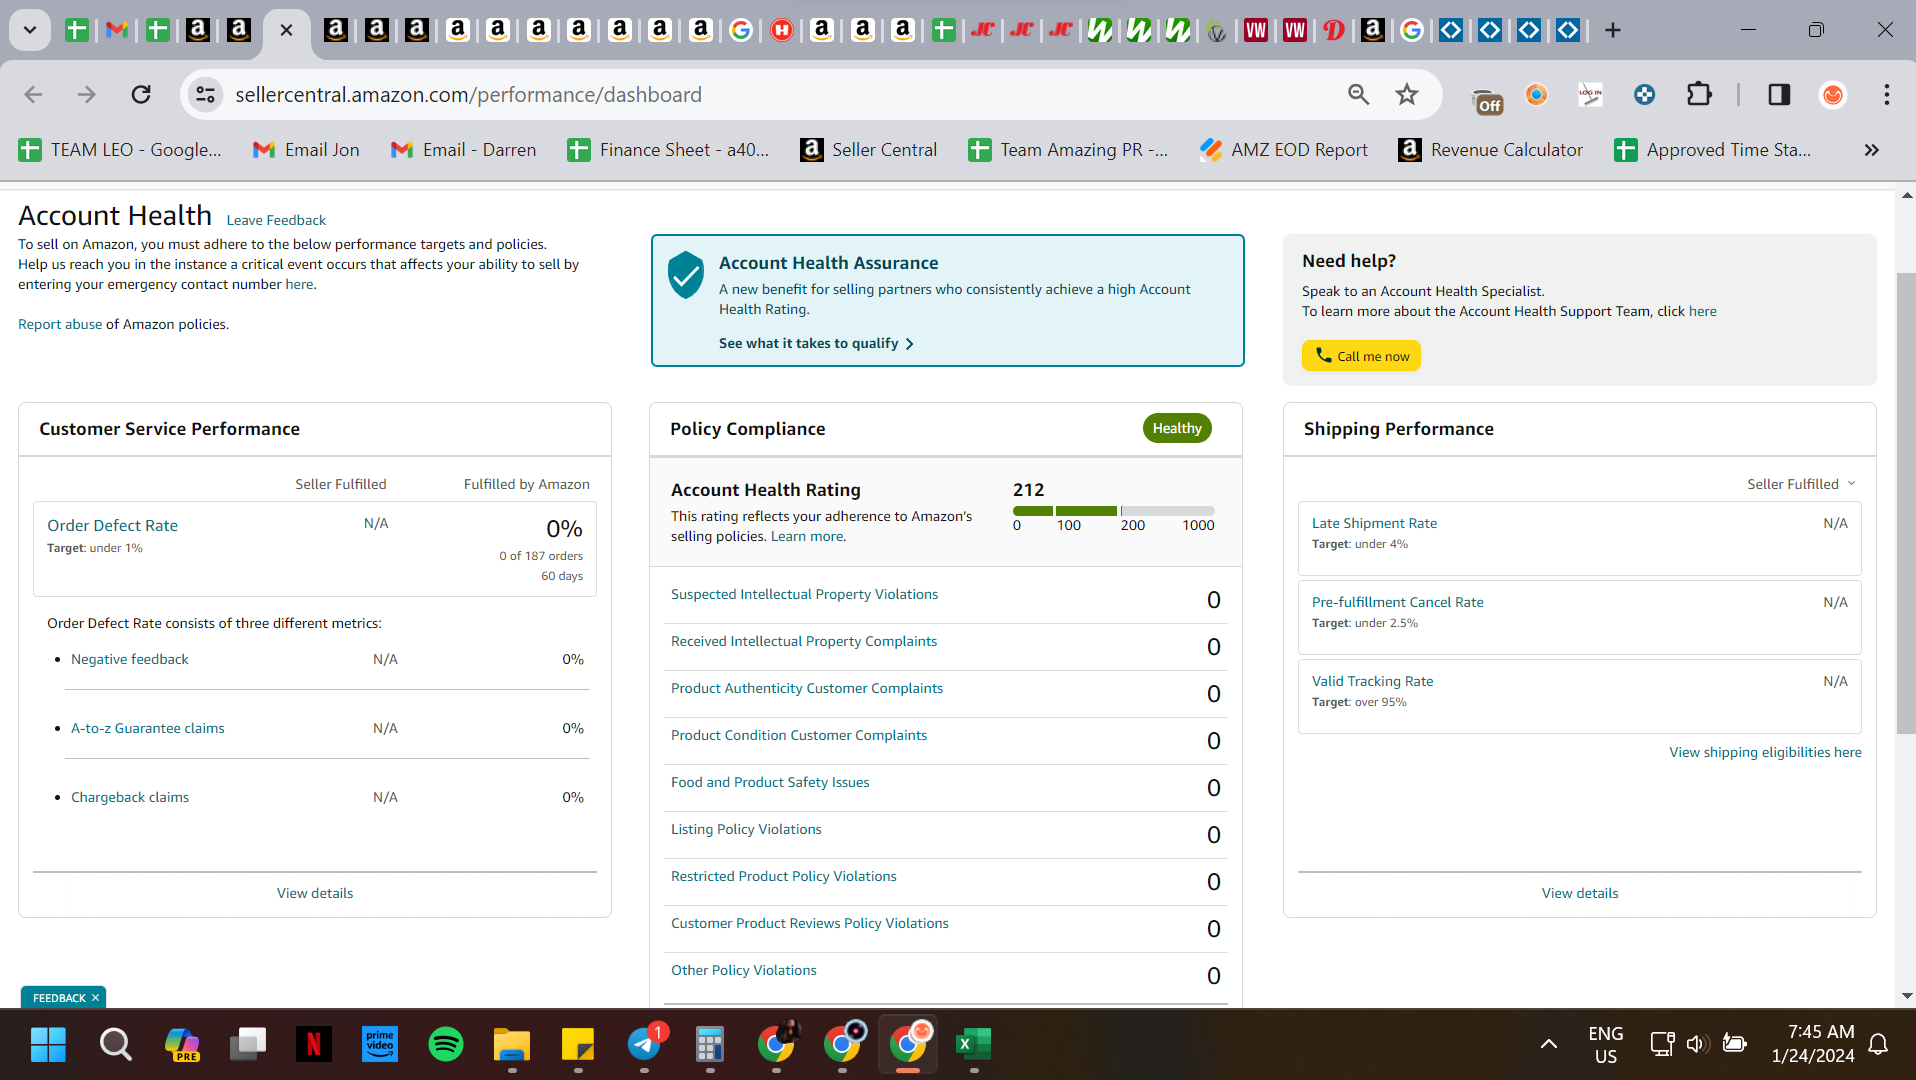
Task: Show more bookmarks chevron
Action: click(x=1872, y=150)
